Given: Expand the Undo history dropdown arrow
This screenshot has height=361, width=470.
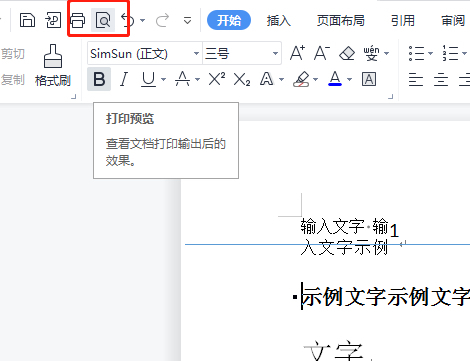Looking at the screenshot, I should [143, 21].
